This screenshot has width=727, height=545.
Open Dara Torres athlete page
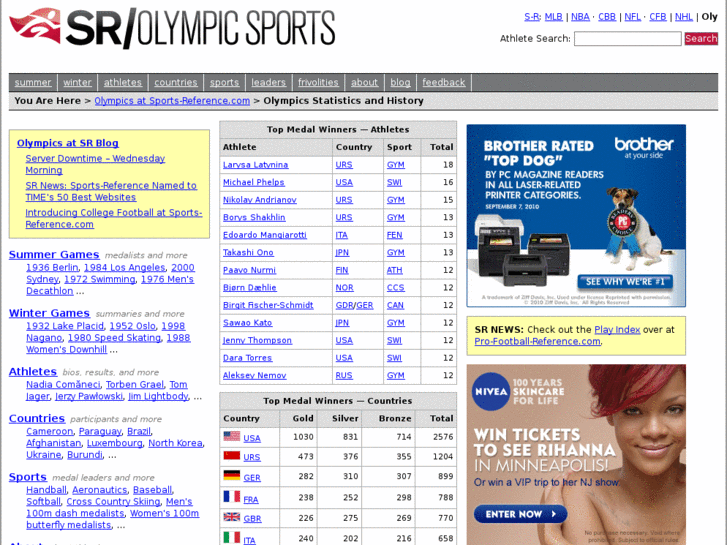coord(248,358)
